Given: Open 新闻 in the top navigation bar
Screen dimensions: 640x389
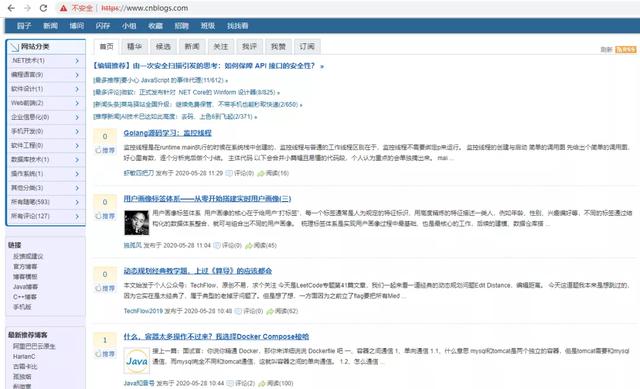Looking at the screenshot, I should coord(50,26).
